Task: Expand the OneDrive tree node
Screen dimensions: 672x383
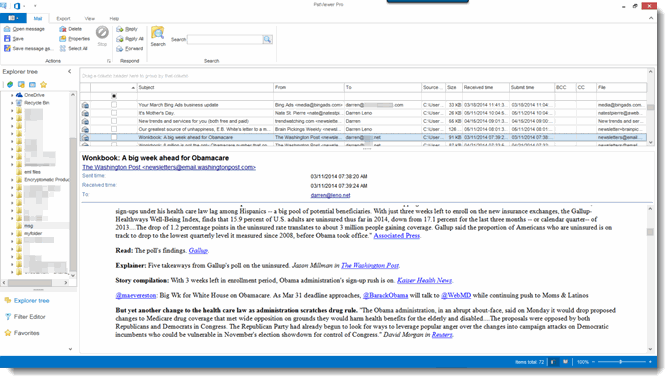Action: [12, 95]
